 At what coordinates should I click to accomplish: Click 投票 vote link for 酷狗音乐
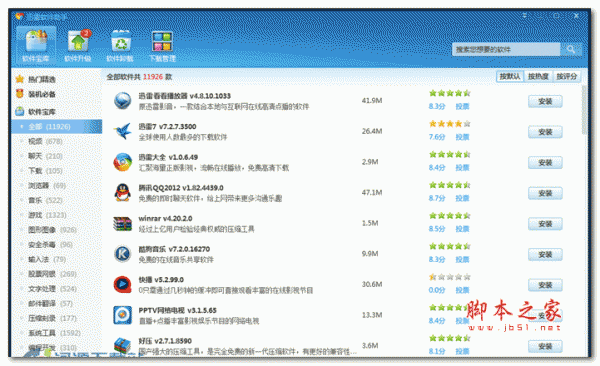tap(462, 260)
